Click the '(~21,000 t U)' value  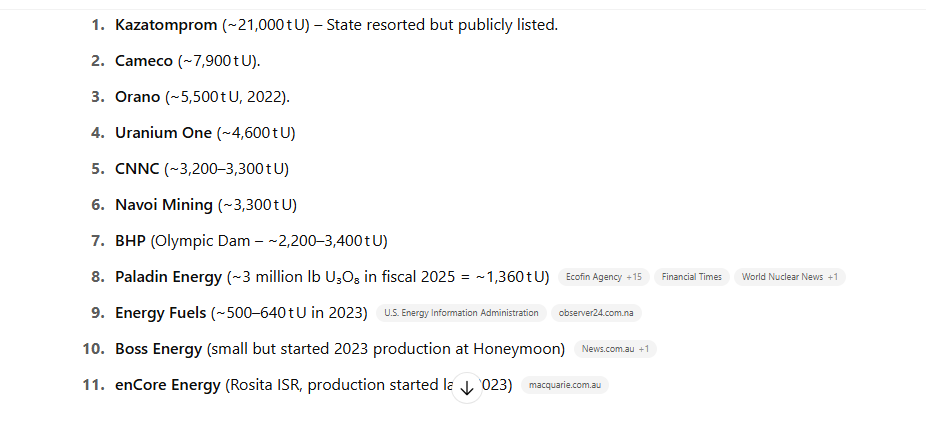pos(266,25)
